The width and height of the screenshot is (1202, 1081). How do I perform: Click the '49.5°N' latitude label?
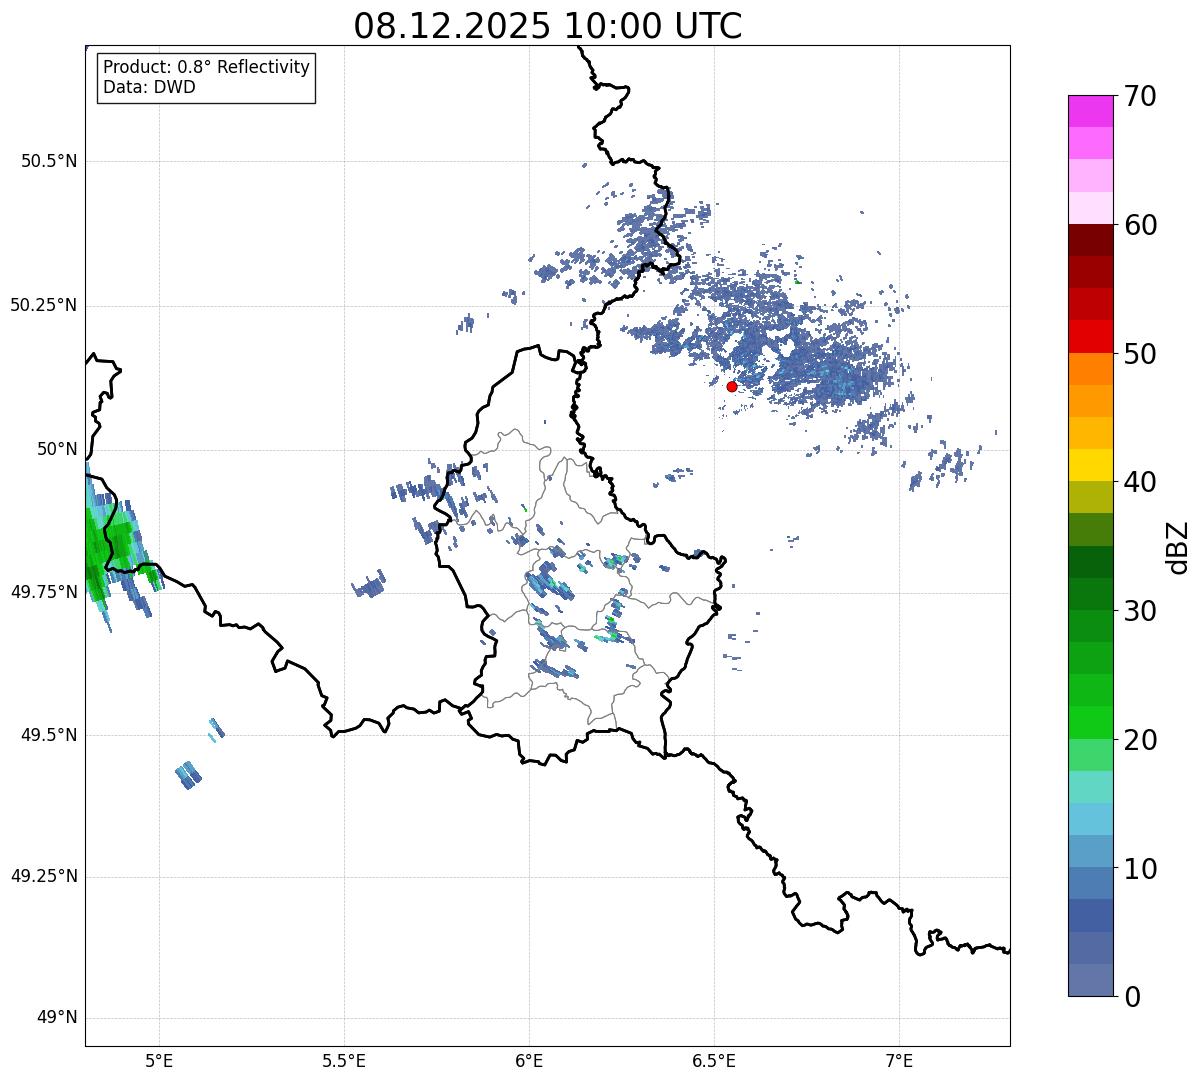(49, 735)
